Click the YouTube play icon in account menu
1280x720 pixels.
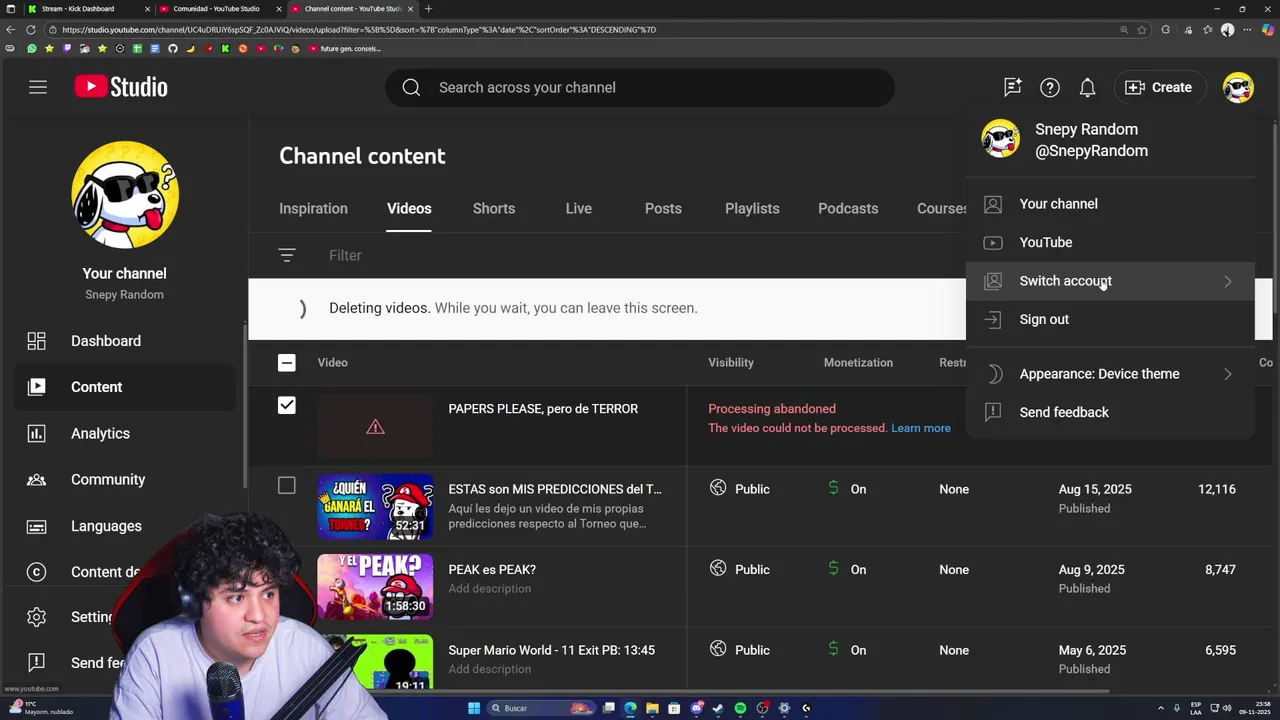point(993,242)
